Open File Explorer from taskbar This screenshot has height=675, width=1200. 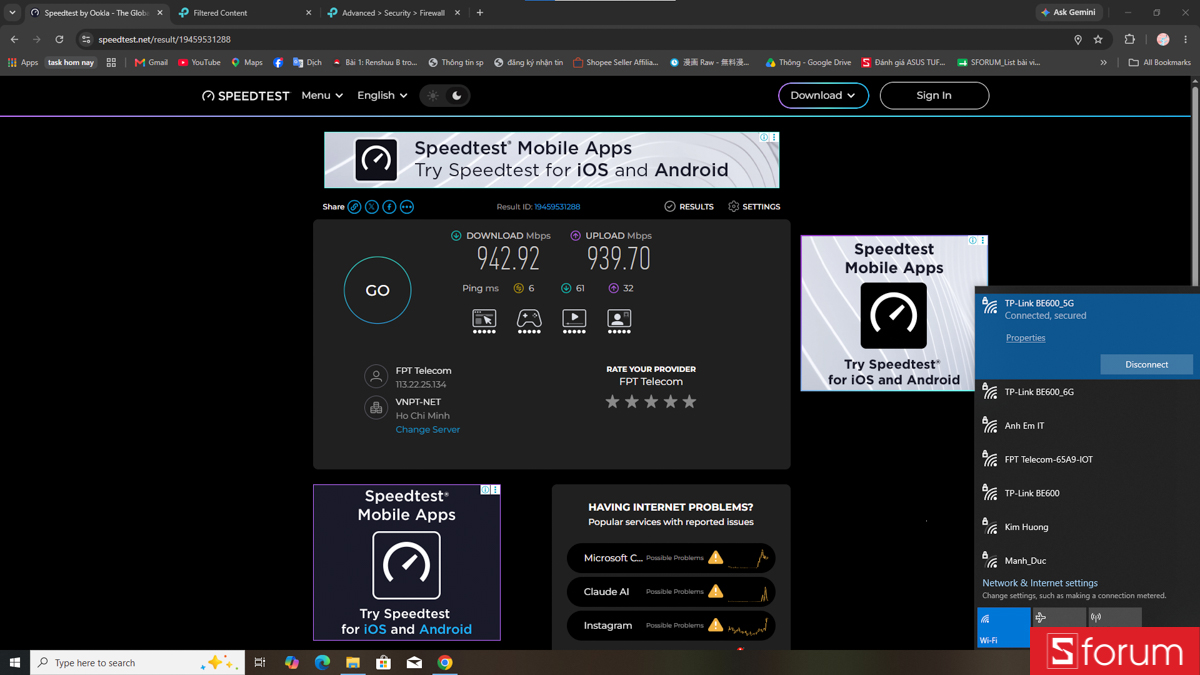coord(353,662)
